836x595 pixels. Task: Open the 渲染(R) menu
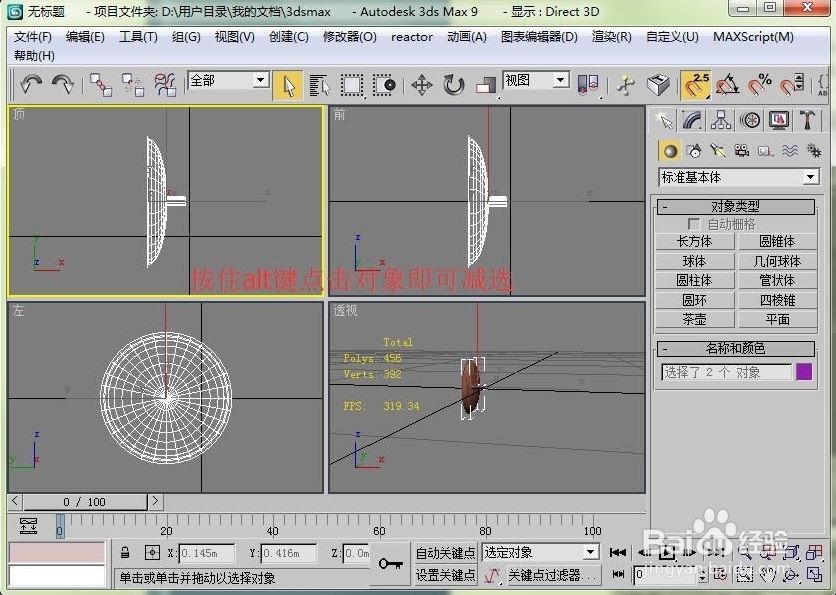612,37
